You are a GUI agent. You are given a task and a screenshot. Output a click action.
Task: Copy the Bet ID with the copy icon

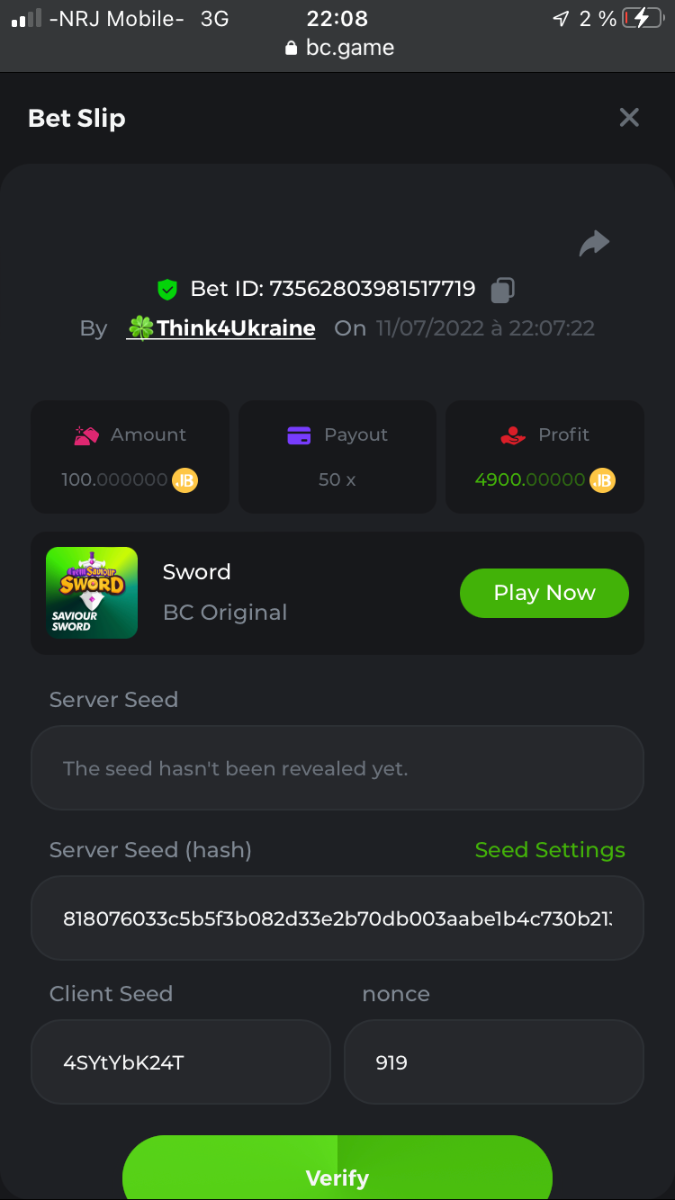pos(502,290)
